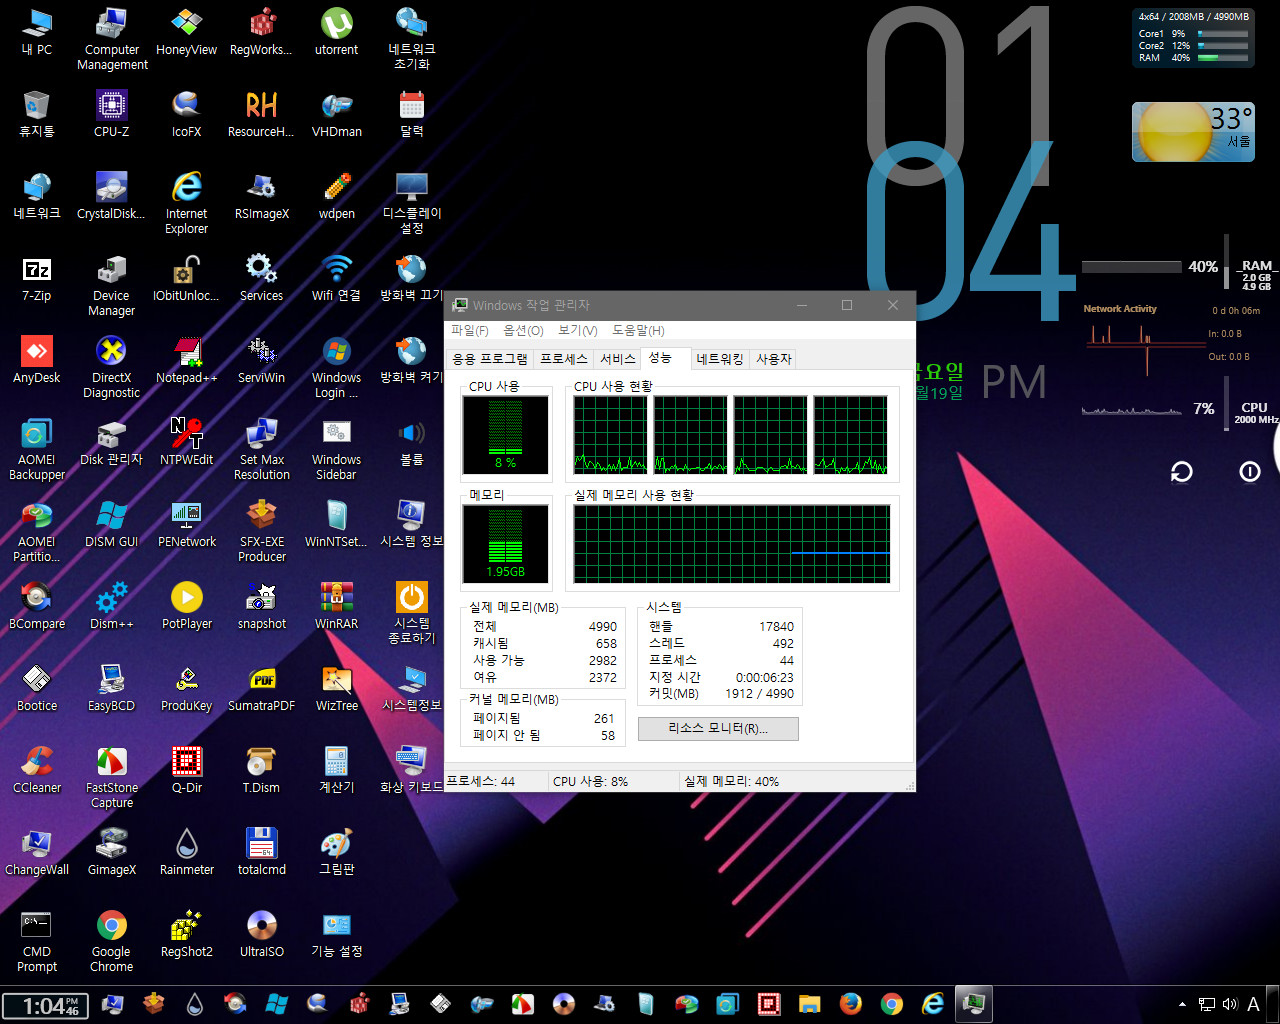The width and height of the screenshot is (1280, 1024).
Task: Open 휴지통 recycle bin icon
Action: click(37, 113)
